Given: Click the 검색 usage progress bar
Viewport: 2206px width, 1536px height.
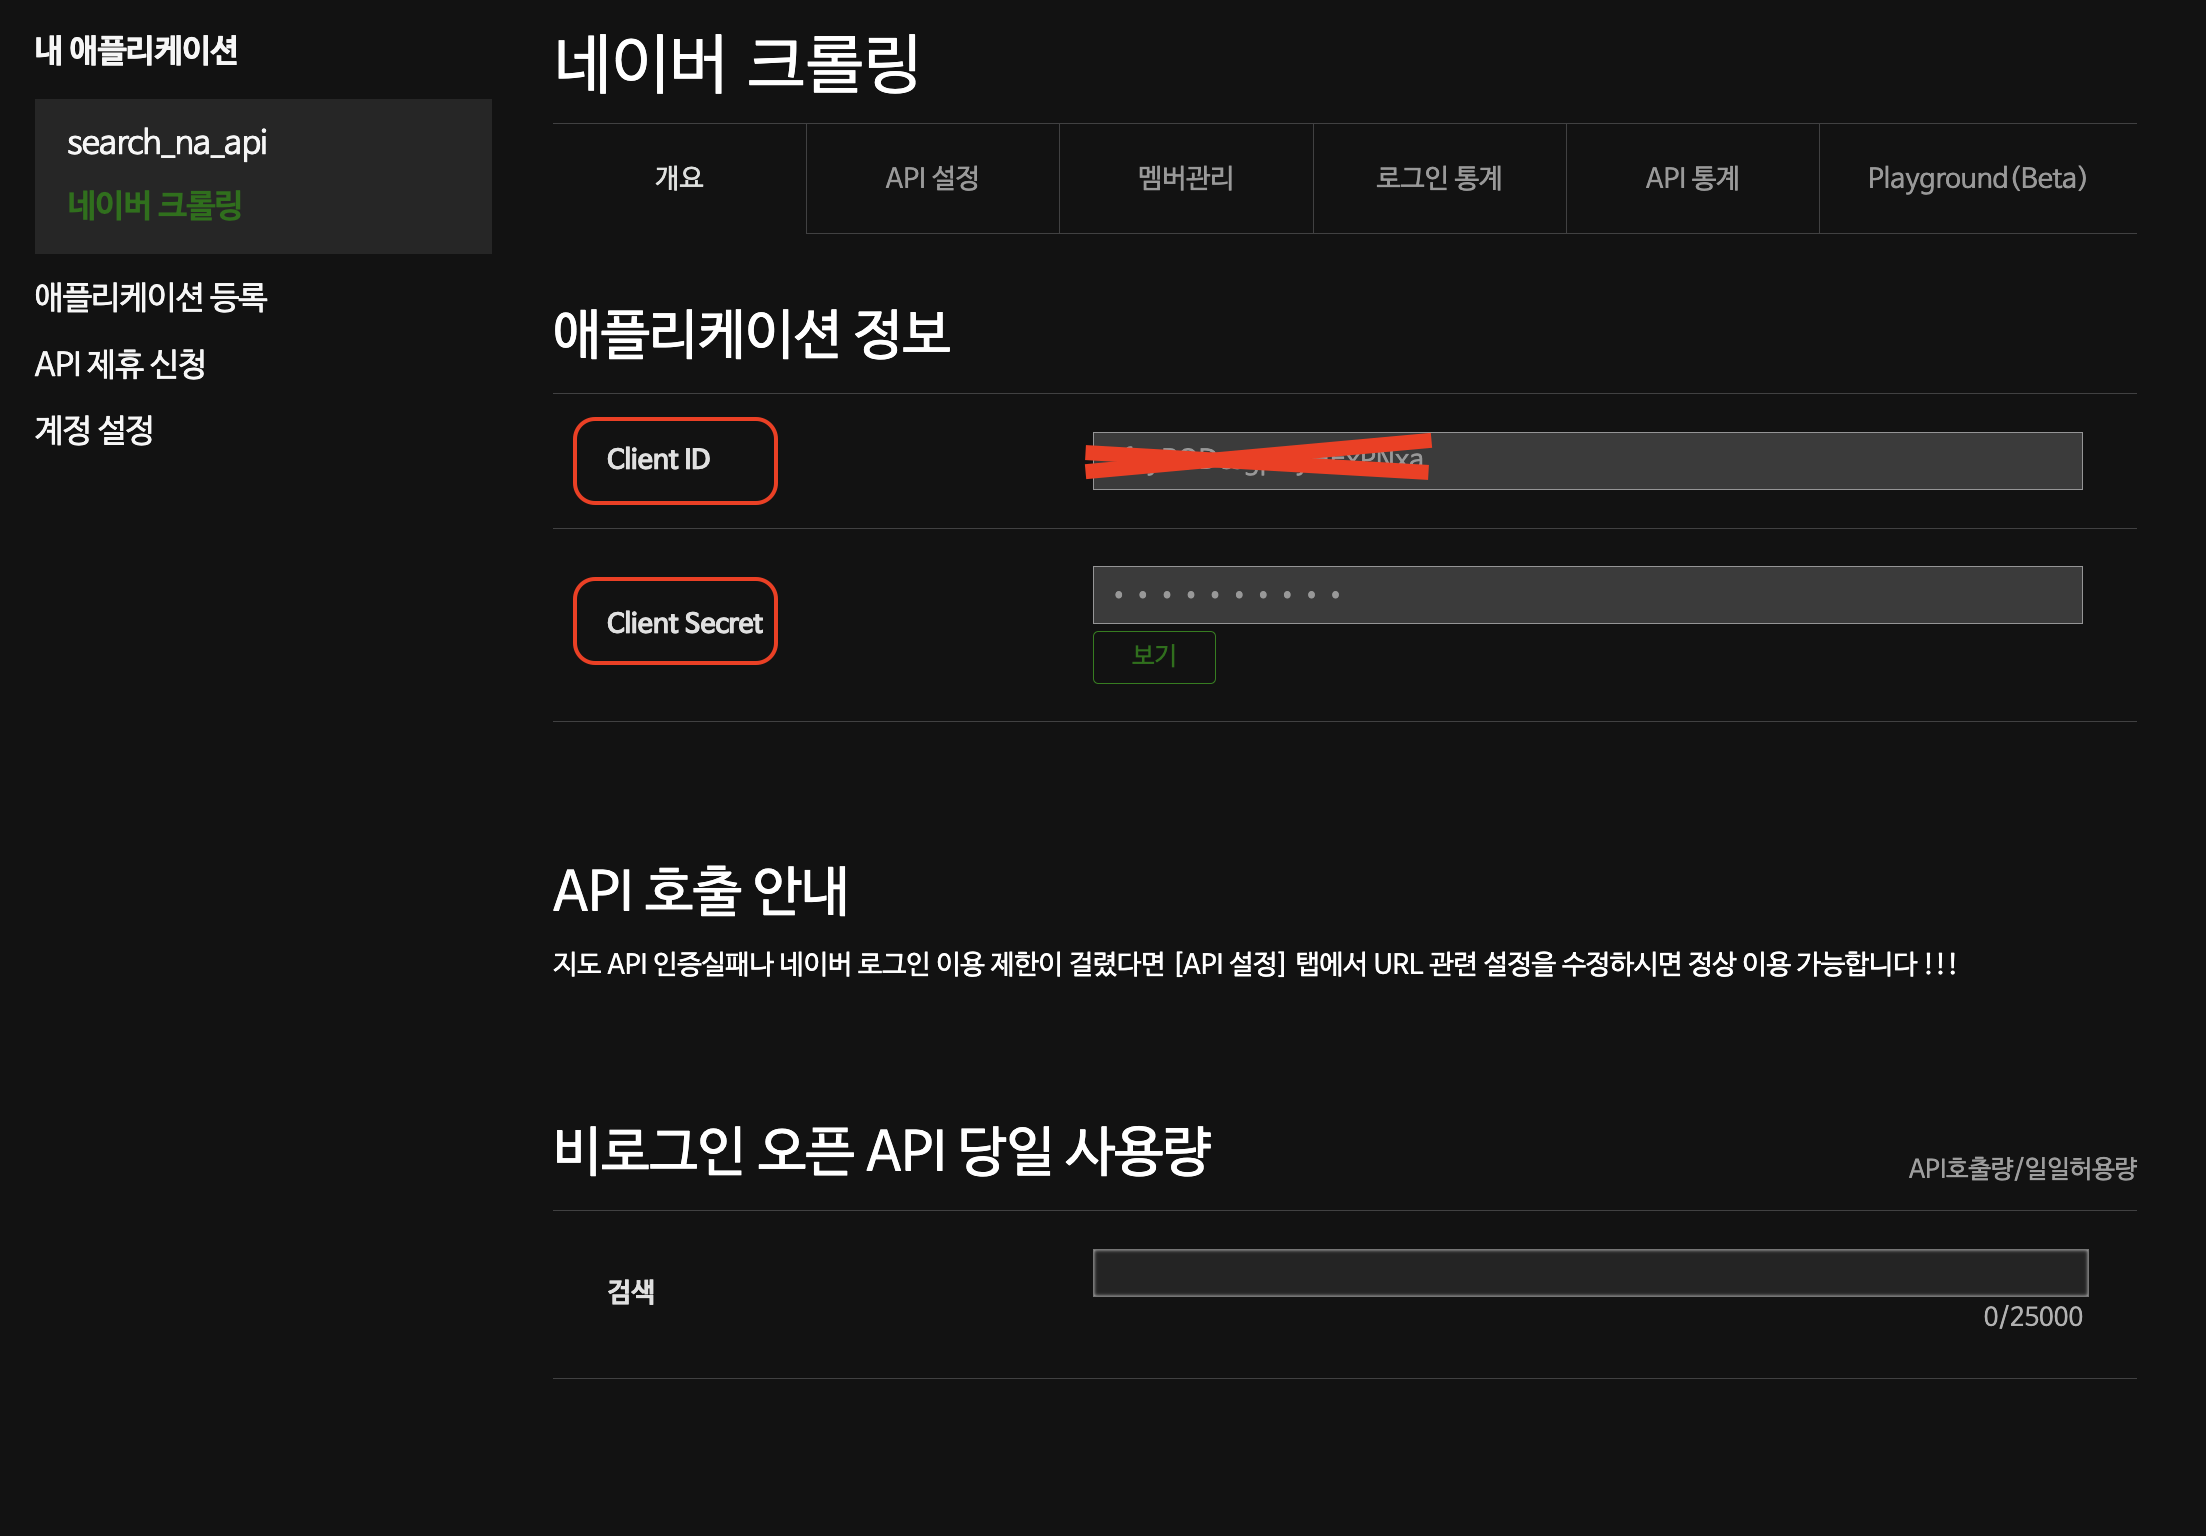Looking at the screenshot, I should click(1590, 1273).
